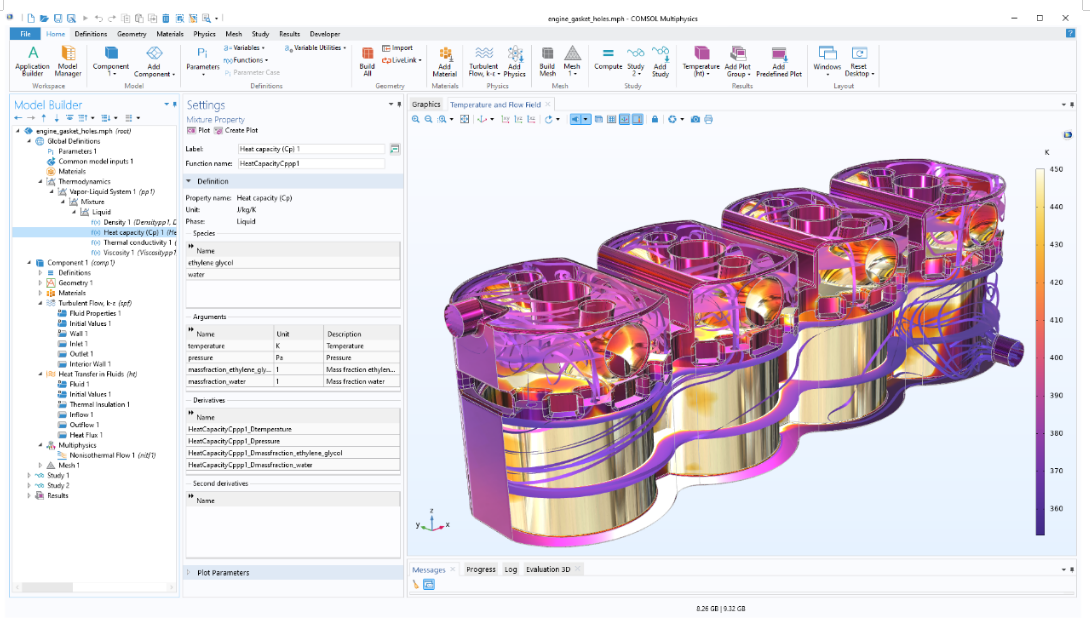Viewport: 1090px width, 624px height.
Task: Switch to the YZ view
Action: (519, 120)
